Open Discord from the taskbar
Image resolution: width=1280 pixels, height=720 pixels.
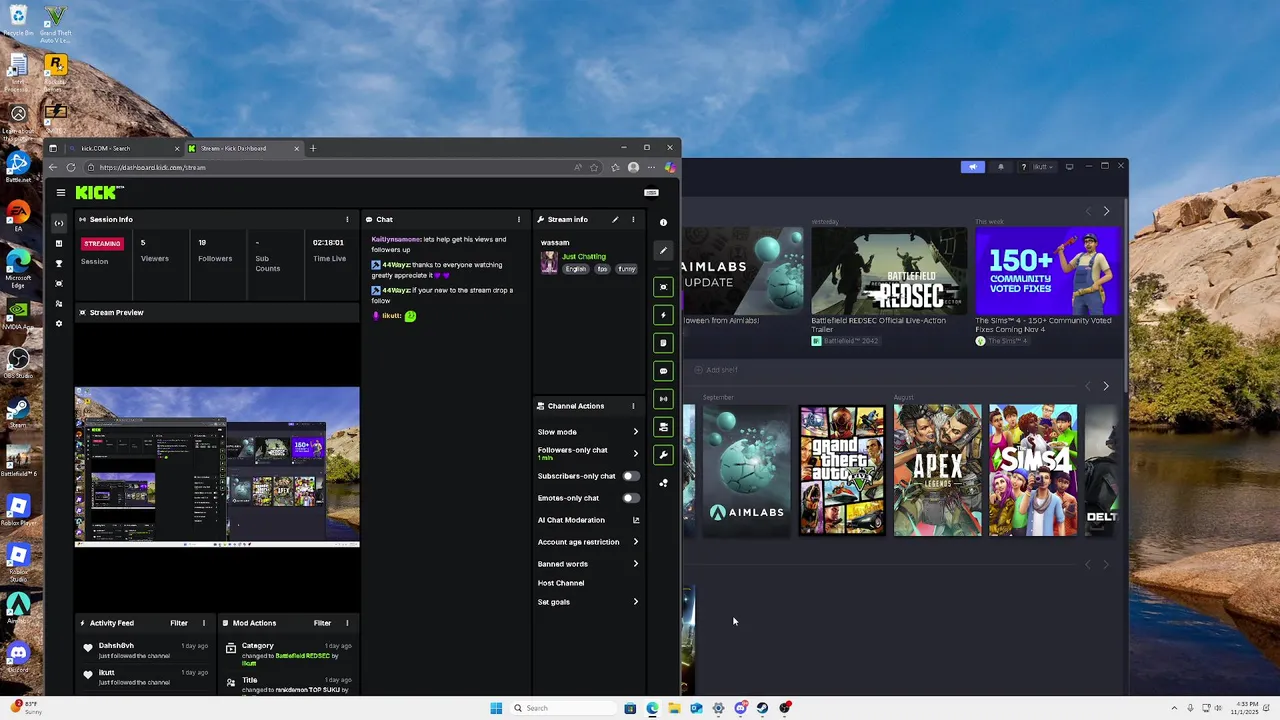click(740, 708)
